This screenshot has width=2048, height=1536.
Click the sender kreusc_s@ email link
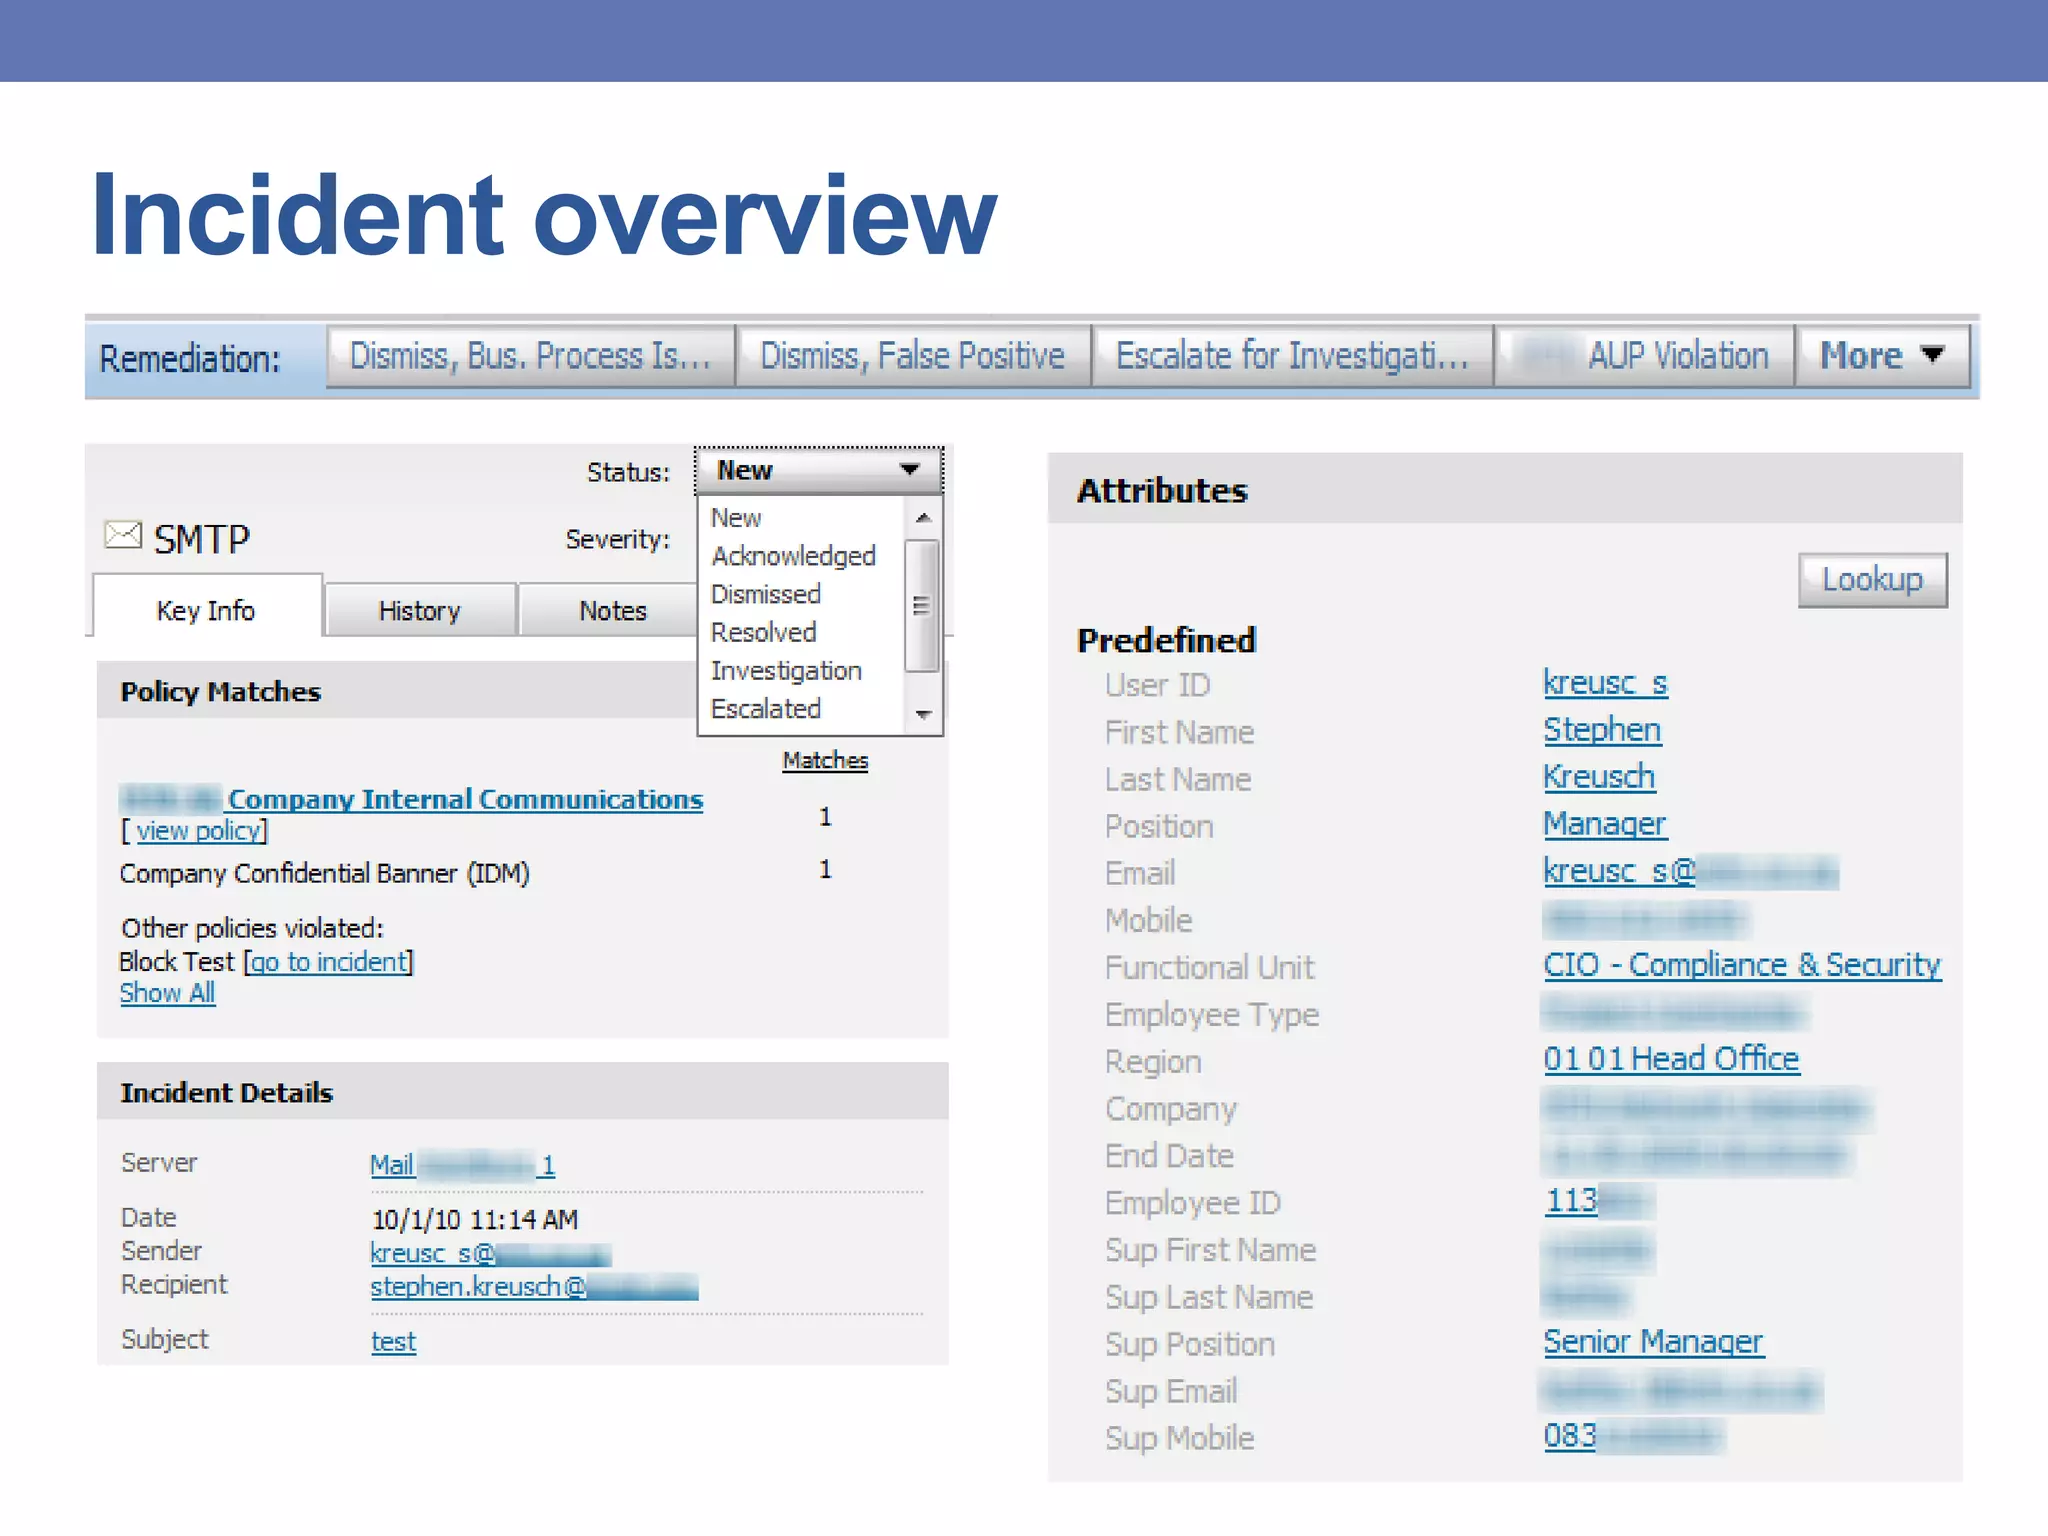click(x=490, y=1253)
